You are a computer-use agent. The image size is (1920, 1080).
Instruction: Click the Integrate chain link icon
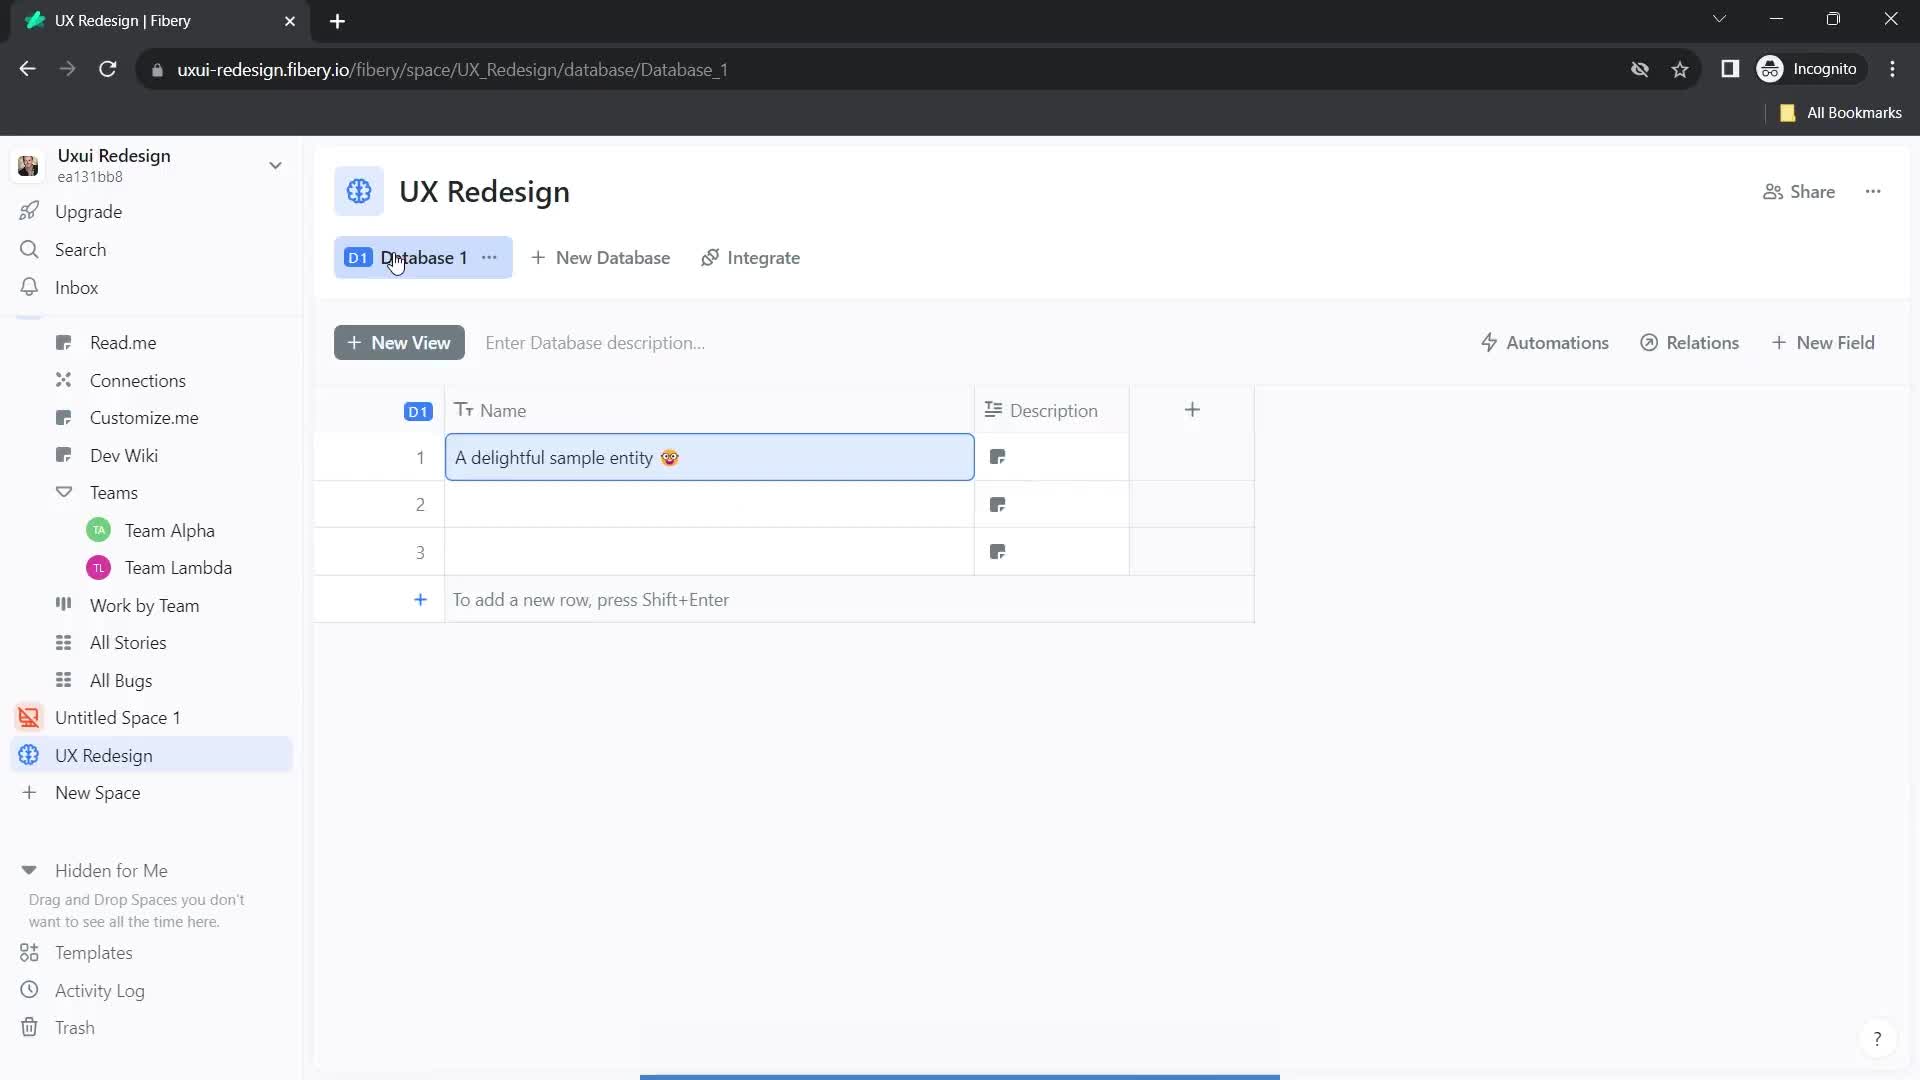tap(711, 257)
